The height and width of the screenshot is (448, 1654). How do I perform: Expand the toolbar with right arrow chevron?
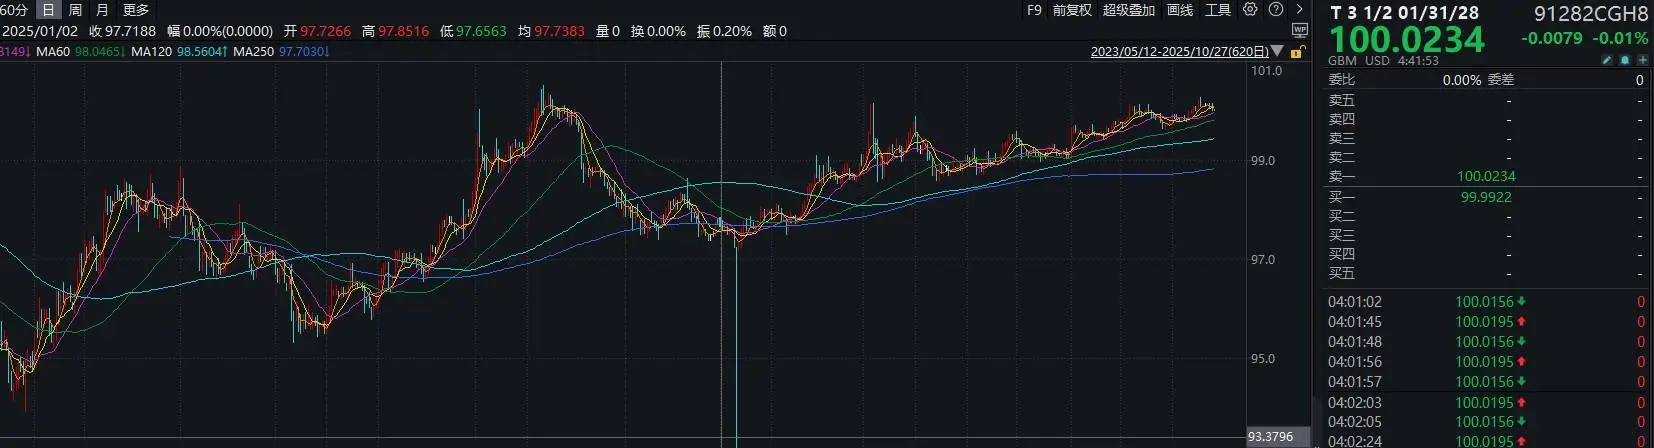(1299, 10)
